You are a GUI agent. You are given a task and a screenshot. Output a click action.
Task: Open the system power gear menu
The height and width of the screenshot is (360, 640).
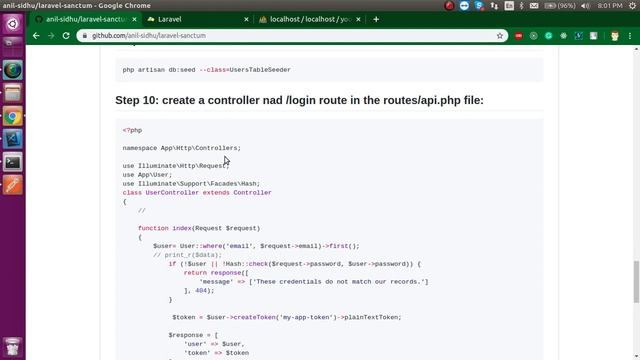[633, 6]
